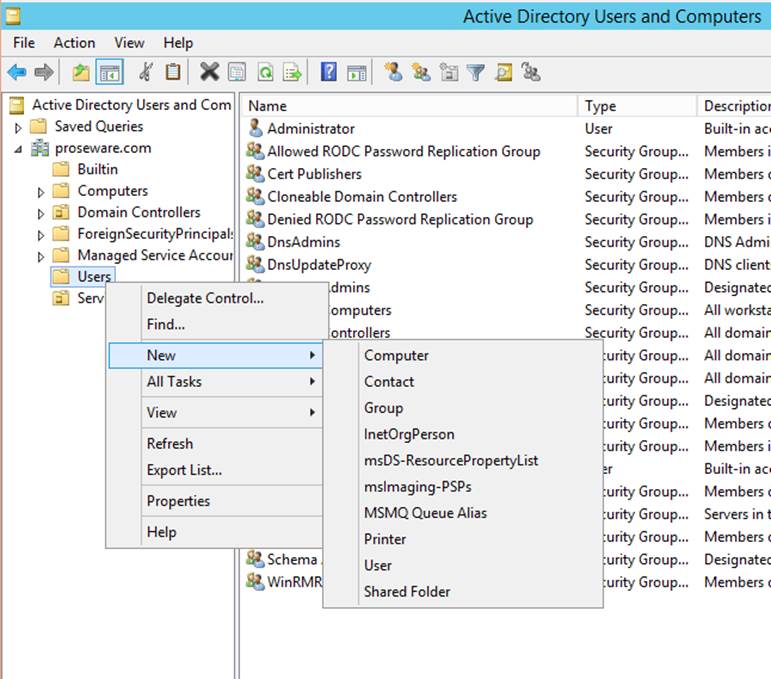
Task: Click the Cut scissors toolbar icon
Action: point(146,72)
